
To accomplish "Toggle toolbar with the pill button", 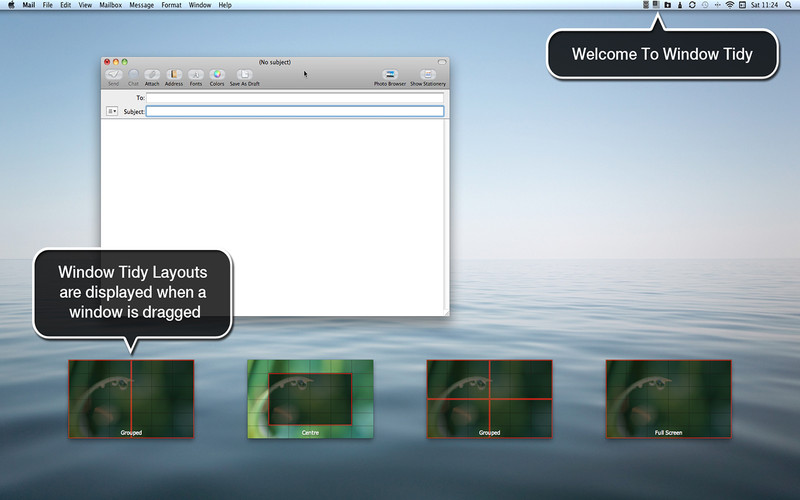I will (x=441, y=62).
